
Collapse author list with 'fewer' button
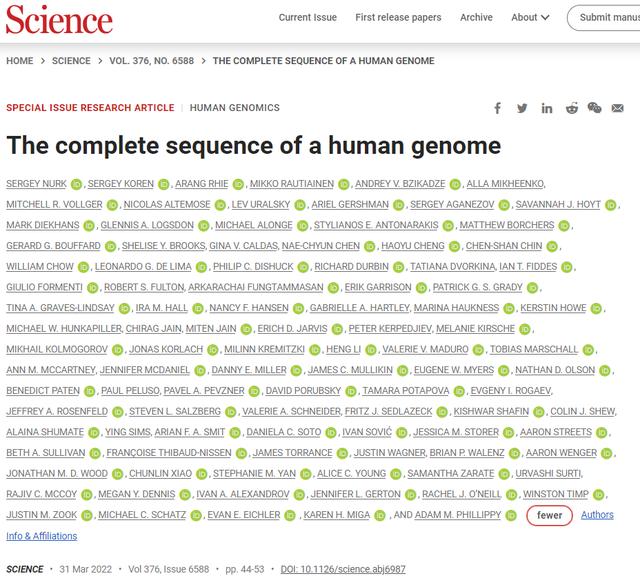click(550, 515)
